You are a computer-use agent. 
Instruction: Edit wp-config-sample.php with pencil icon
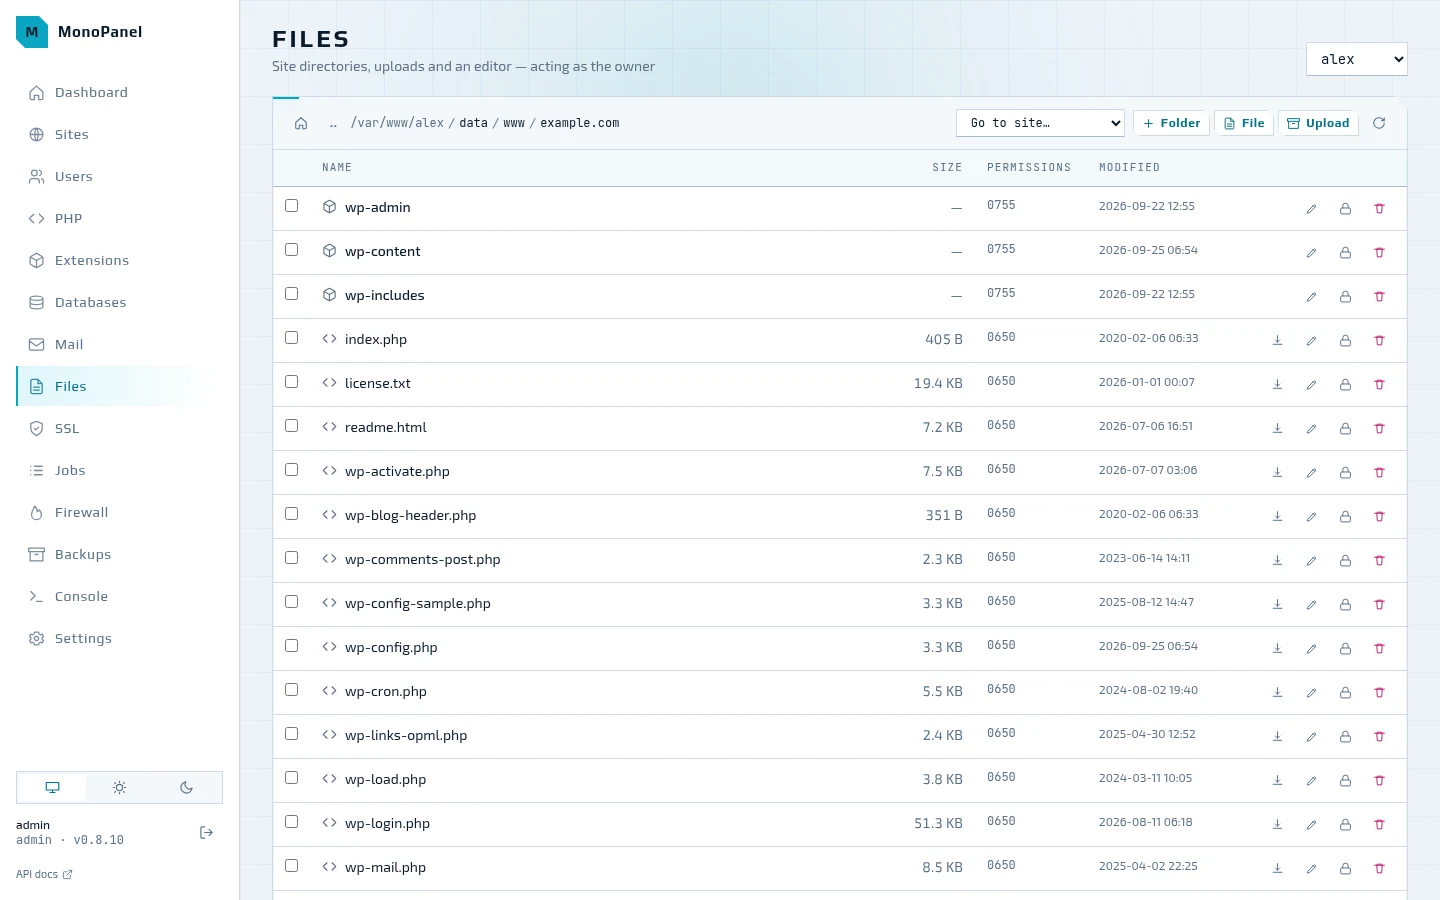point(1311,605)
